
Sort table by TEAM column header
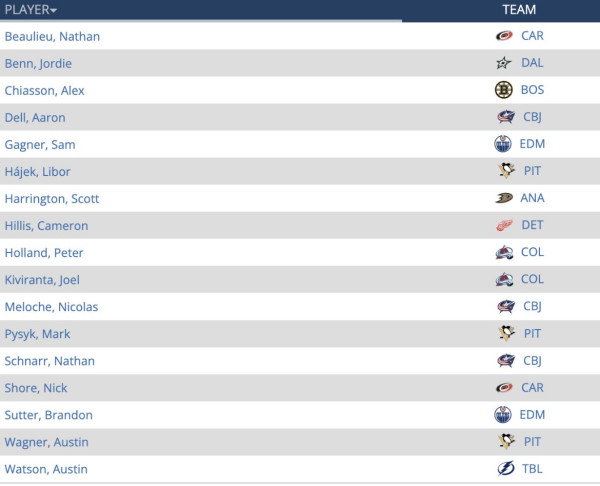pyautogui.click(x=519, y=10)
